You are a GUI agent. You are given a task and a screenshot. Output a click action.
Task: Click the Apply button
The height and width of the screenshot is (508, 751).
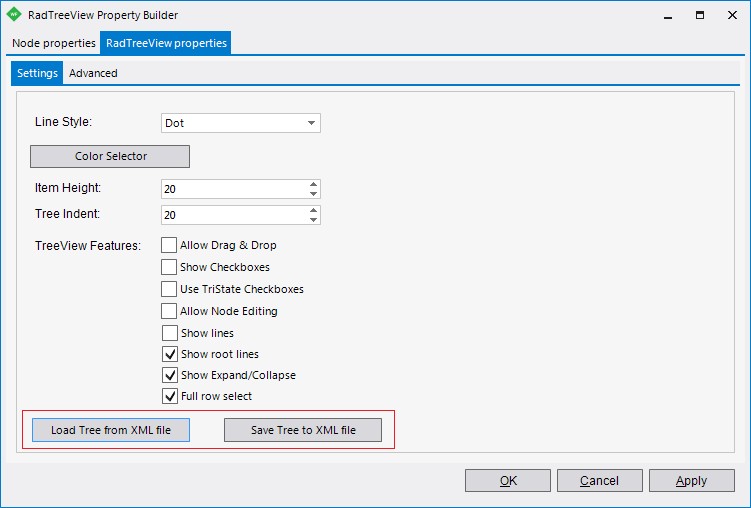[692, 480]
